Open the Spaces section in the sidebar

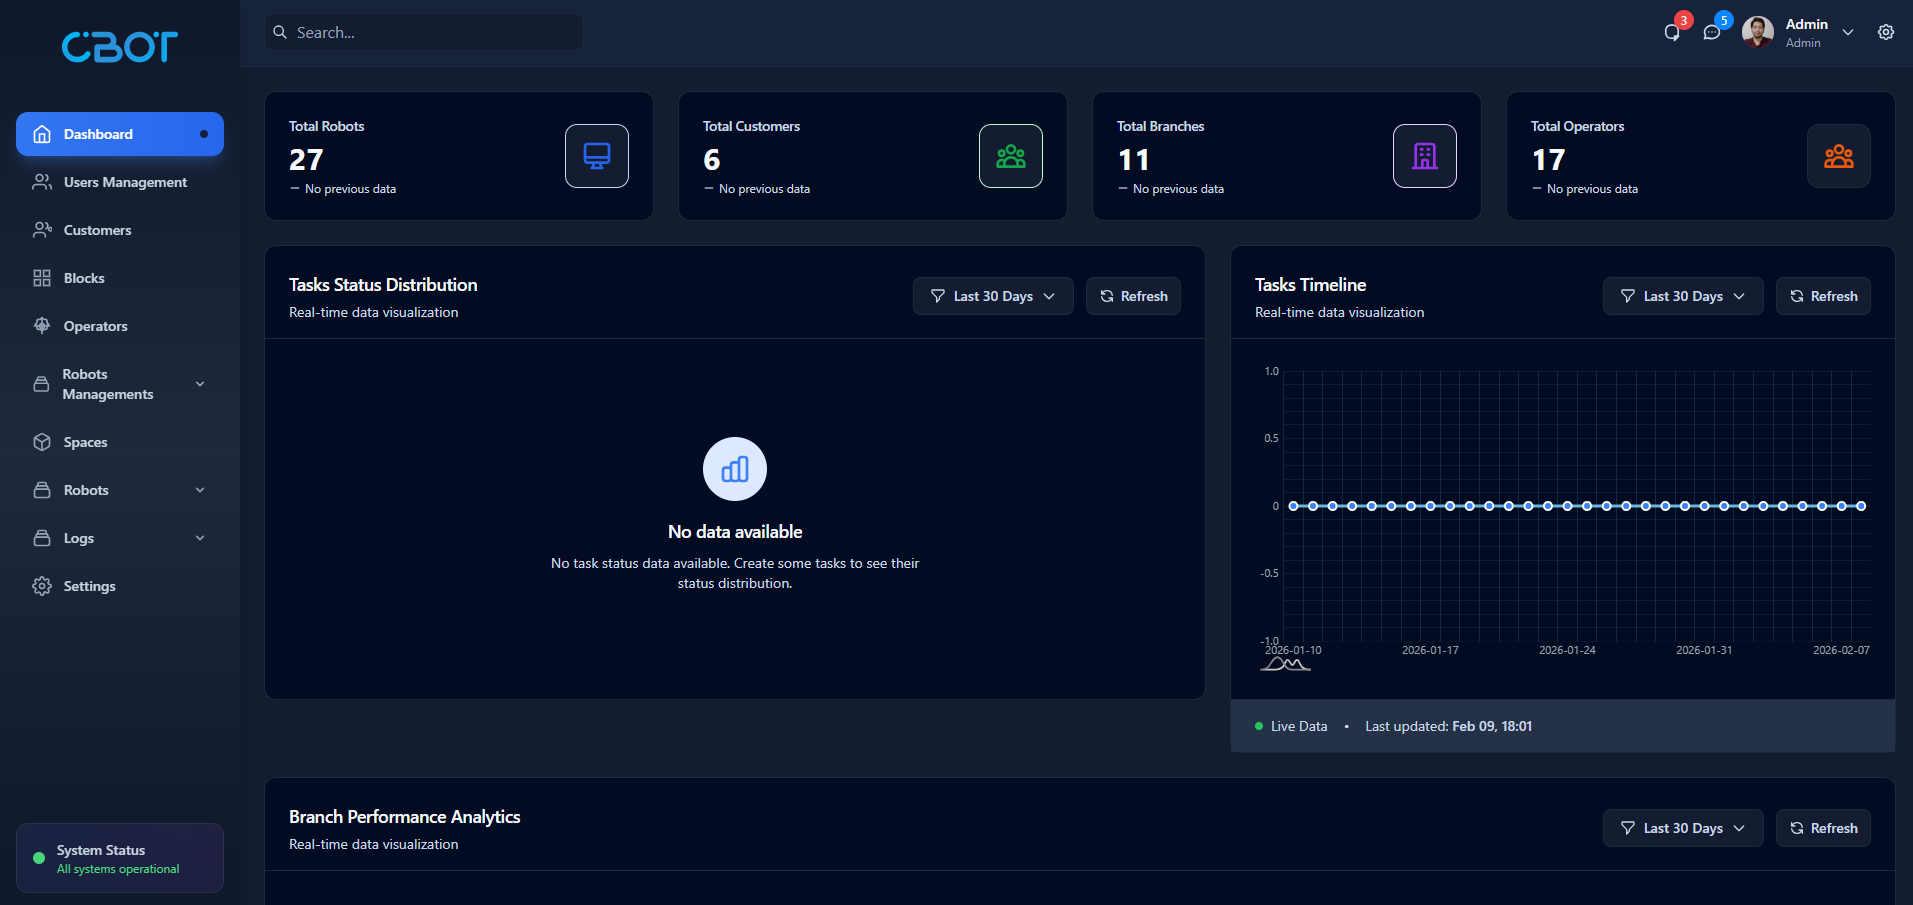tap(85, 441)
